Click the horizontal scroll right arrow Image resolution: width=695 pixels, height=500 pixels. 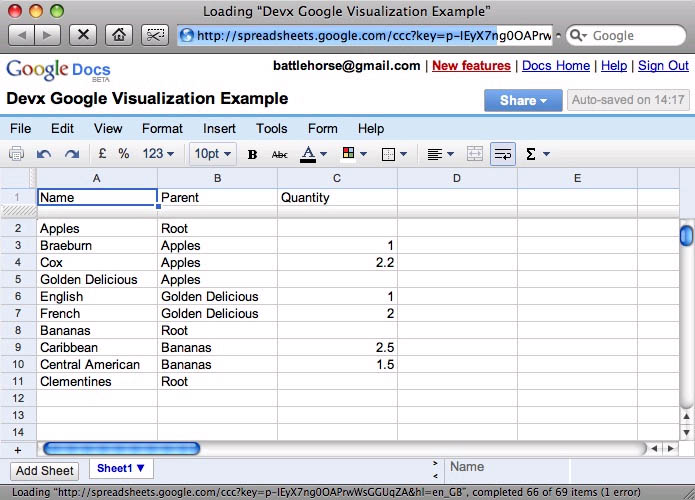click(671, 449)
